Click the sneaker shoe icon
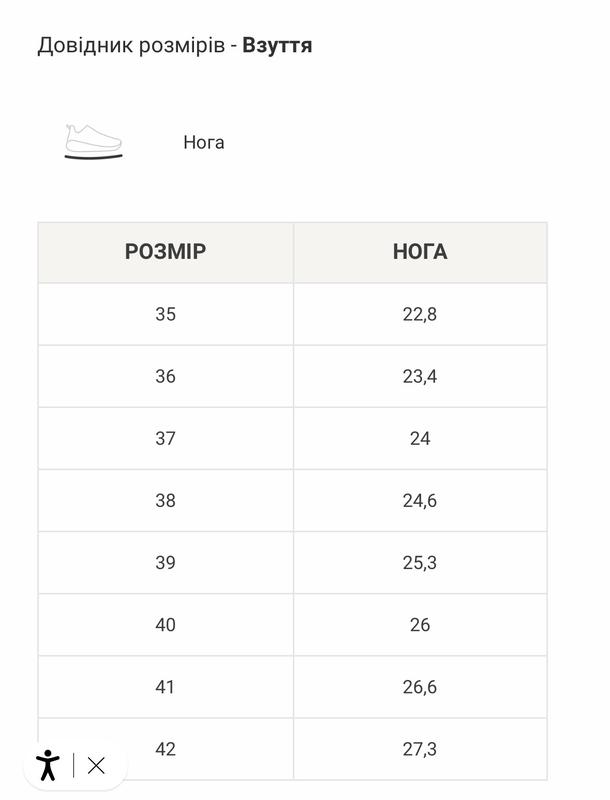Screen dimensions: 610x800 [93, 142]
